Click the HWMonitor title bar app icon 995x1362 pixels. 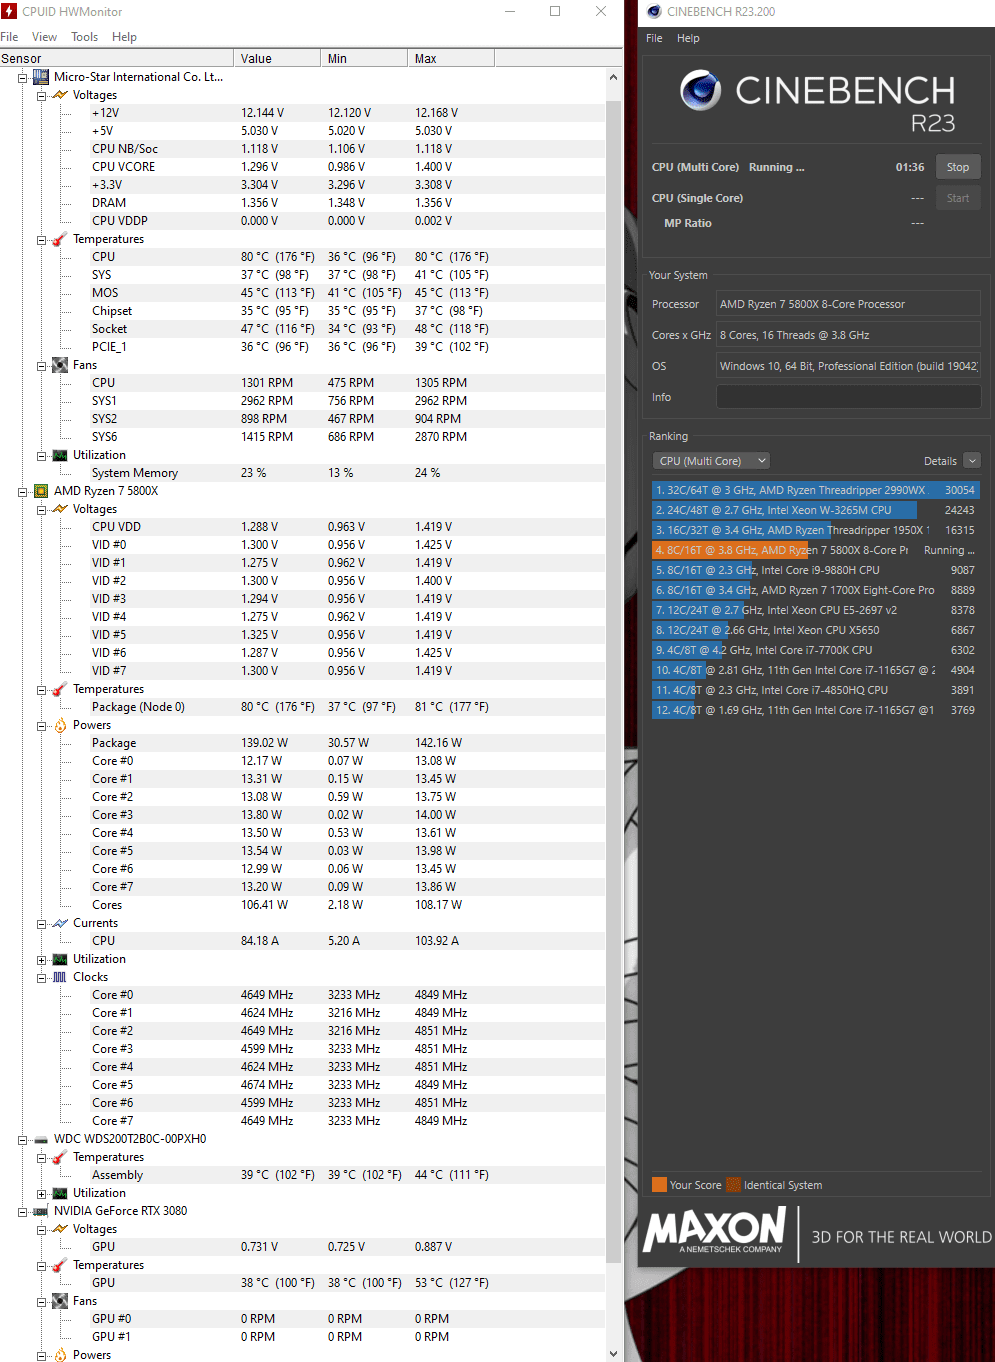tap(10, 12)
